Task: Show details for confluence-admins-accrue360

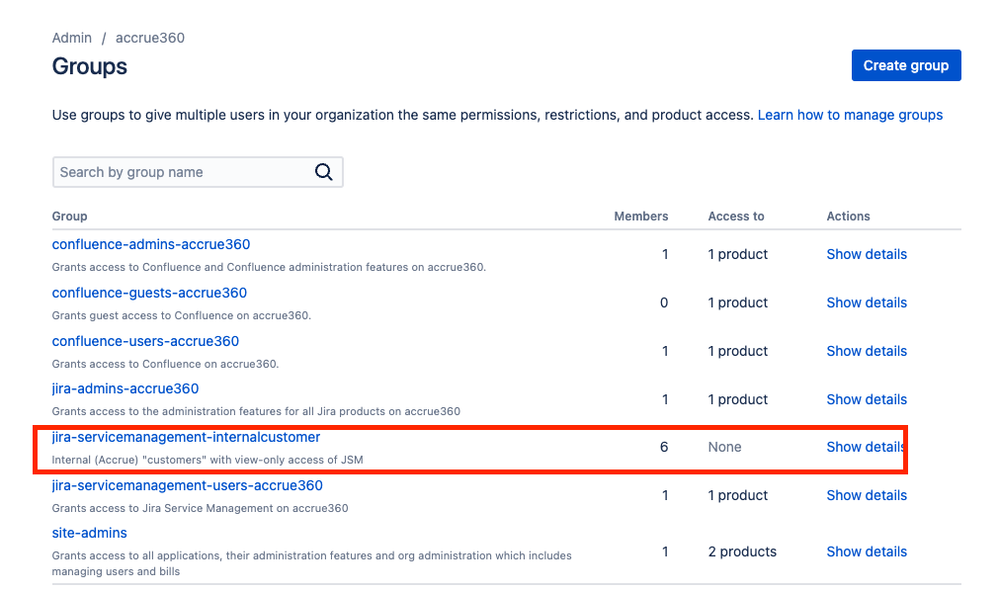Action: pos(866,254)
